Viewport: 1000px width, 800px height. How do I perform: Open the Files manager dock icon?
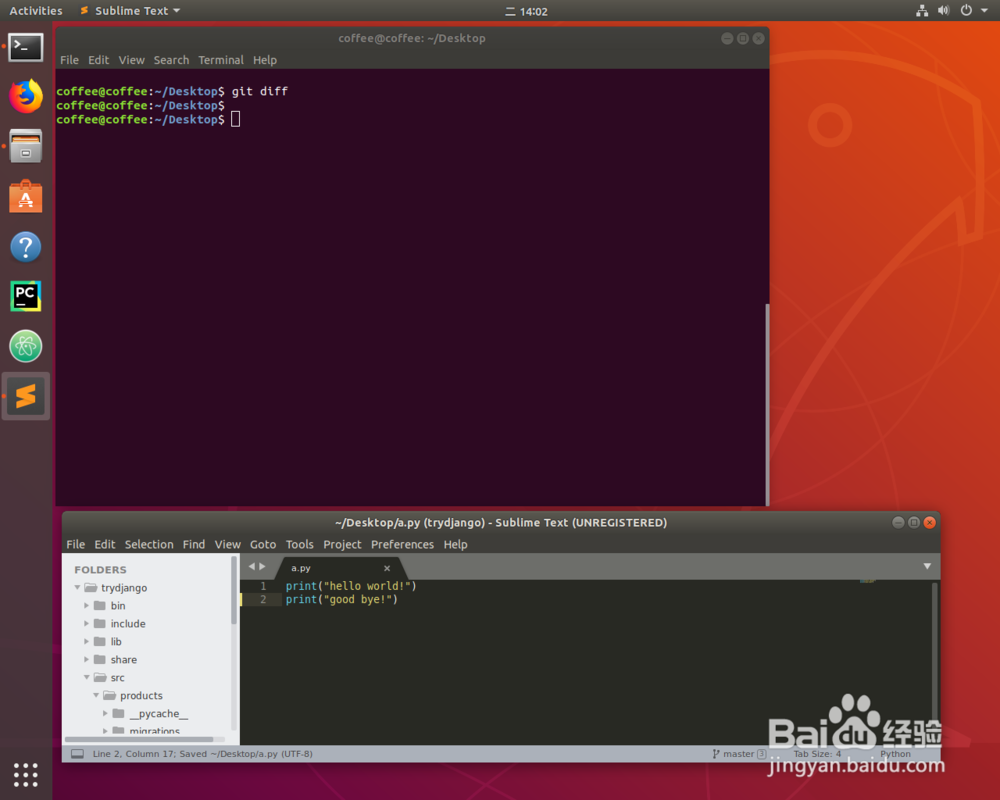[x=26, y=146]
